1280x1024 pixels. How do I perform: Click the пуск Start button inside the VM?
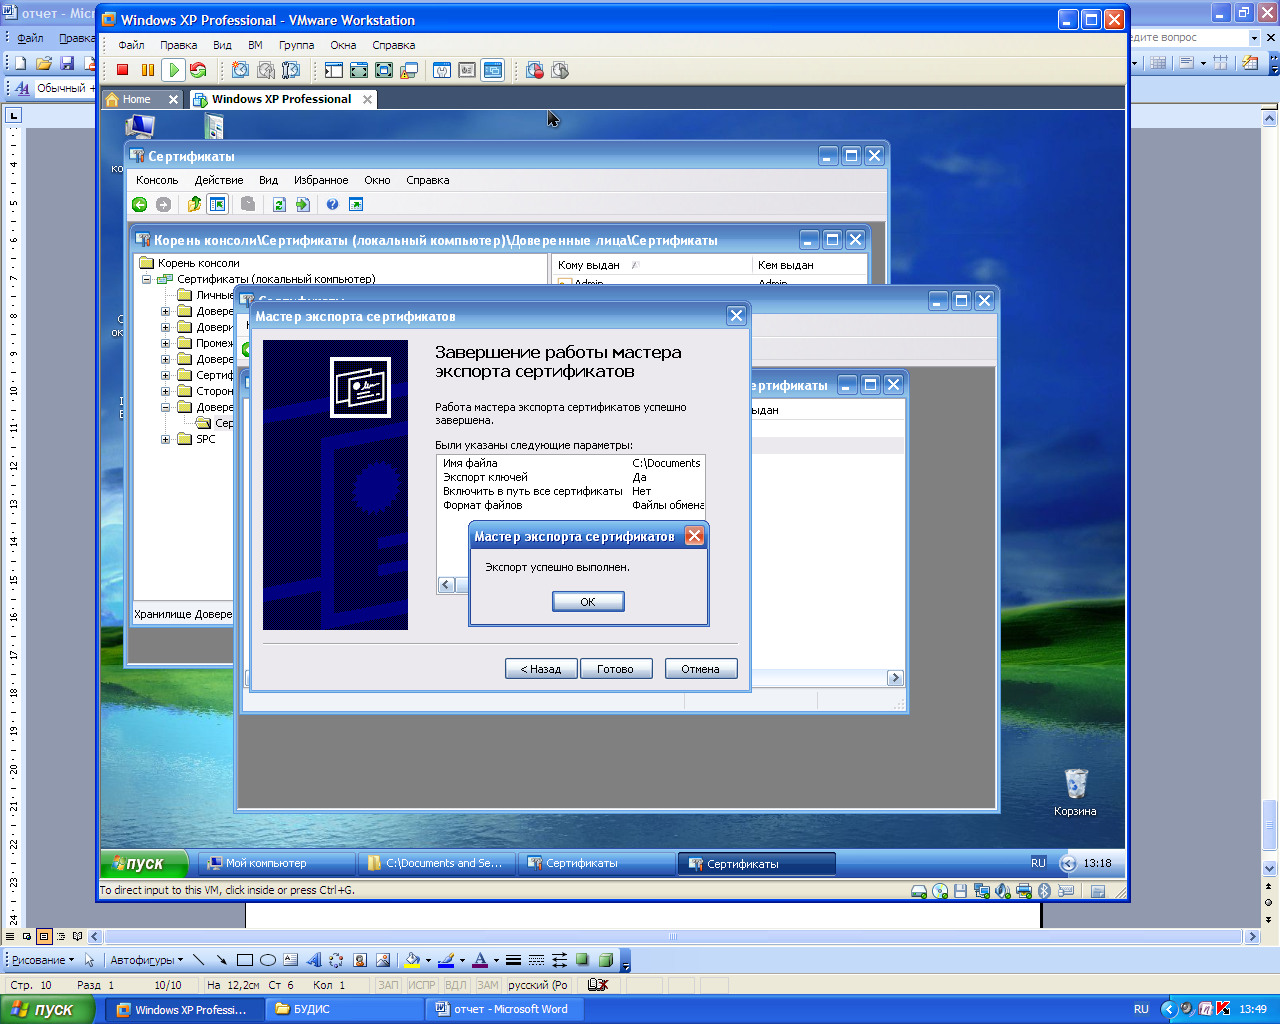(x=145, y=863)
